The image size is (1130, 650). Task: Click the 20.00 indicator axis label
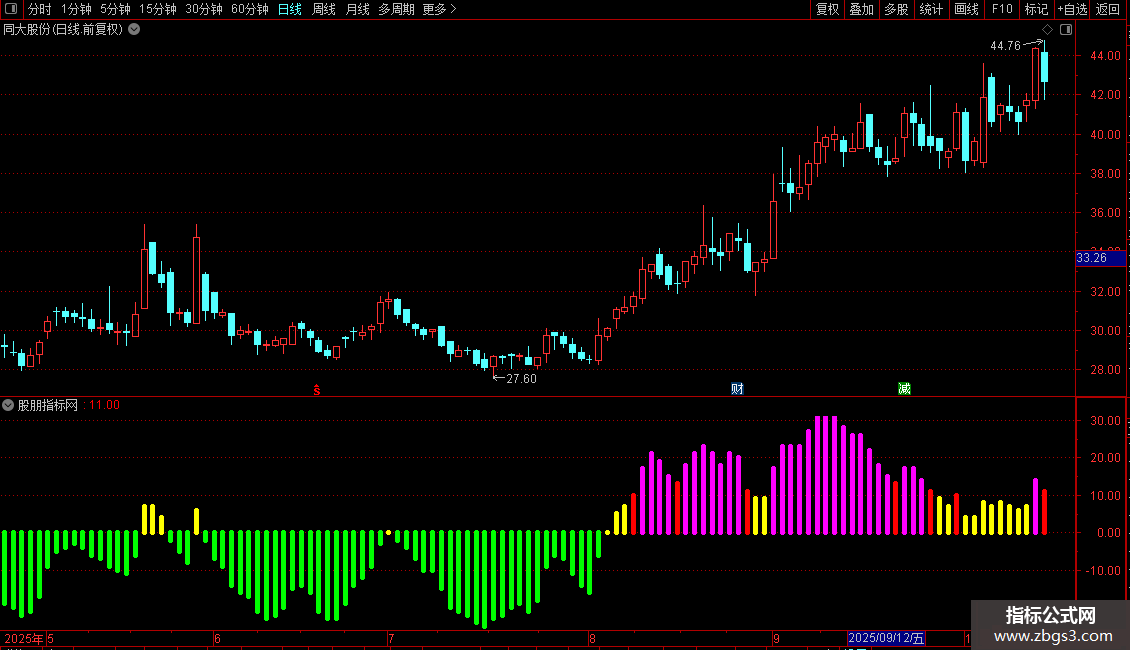pos(1105,458)
